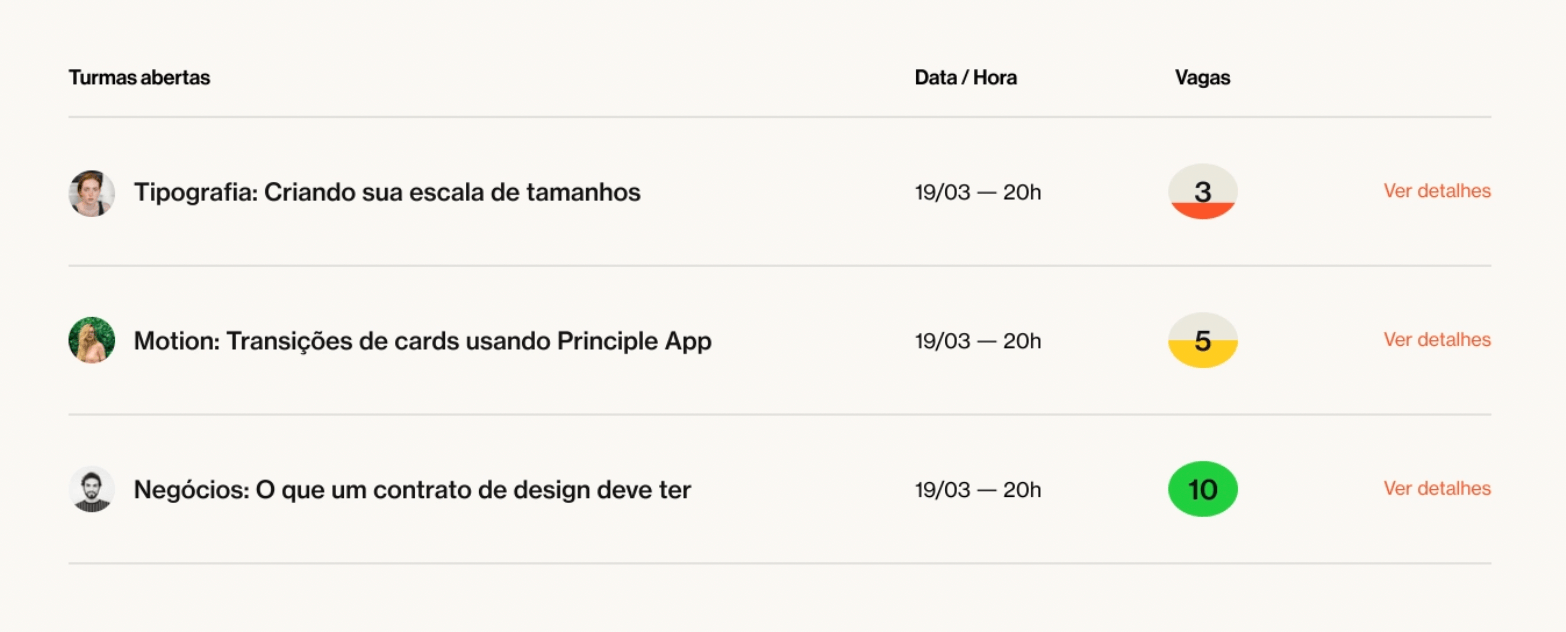1566x632 pixels.
Task: Click the date and time of Tipografia class
Action: click(x=977, y=192)
